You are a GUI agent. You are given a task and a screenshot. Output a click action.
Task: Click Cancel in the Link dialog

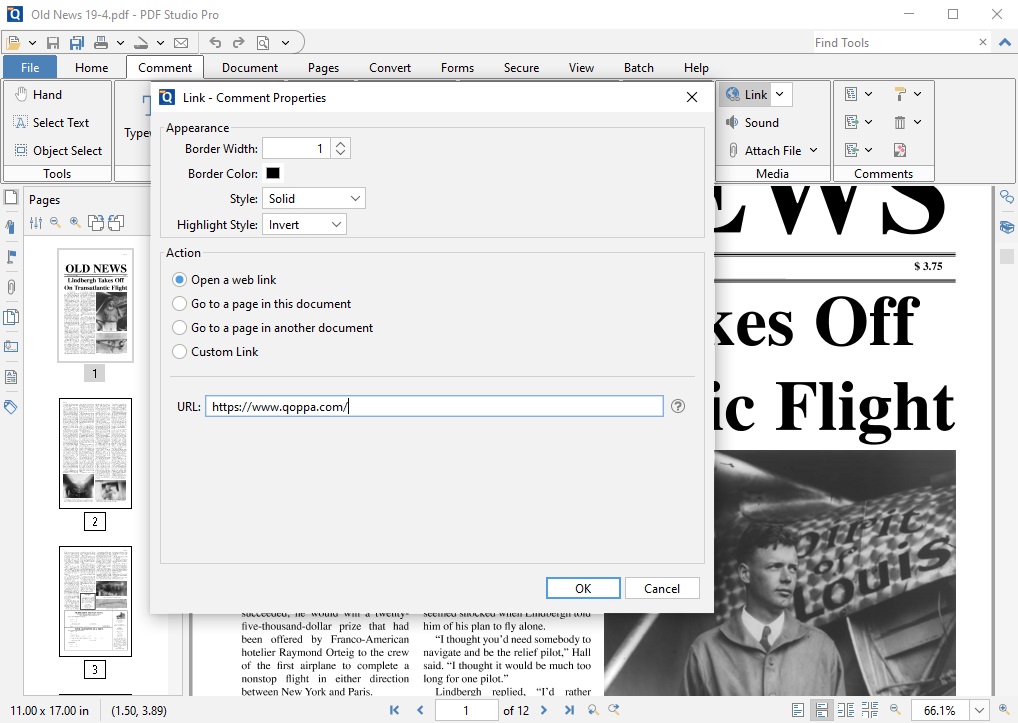click(x=661, y=588)
